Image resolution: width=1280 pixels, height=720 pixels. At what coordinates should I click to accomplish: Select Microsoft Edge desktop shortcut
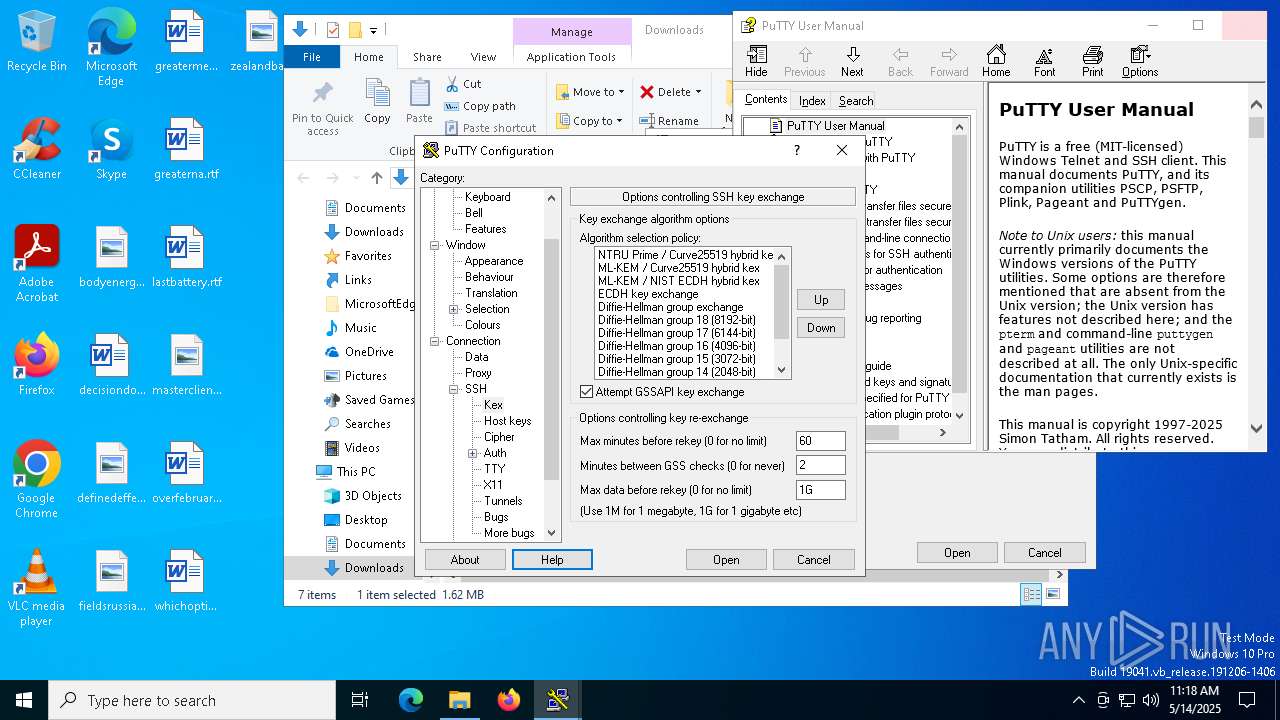(x=111, y=48)
